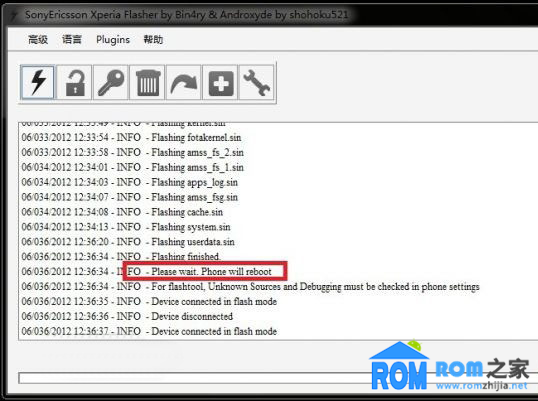Select 'For flashtool, Unknown Sources' log line
Image resolution: width=538 pixels, height=401 pixels.
click(x=250, y=286)
